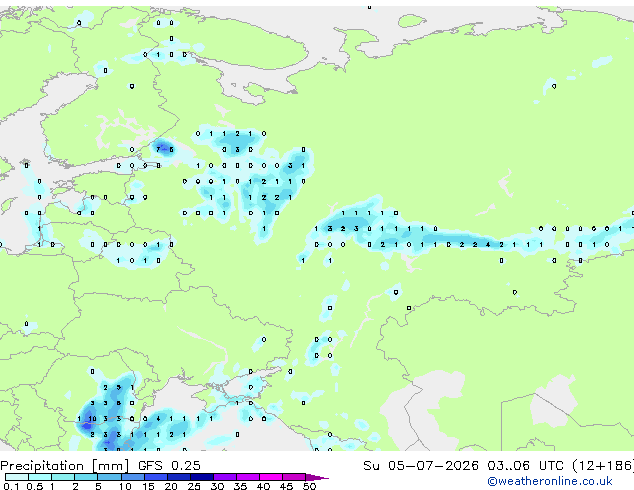Click the '35' legend scale label
This screenshot has width=634, height=490.
[x=240, y=486]
